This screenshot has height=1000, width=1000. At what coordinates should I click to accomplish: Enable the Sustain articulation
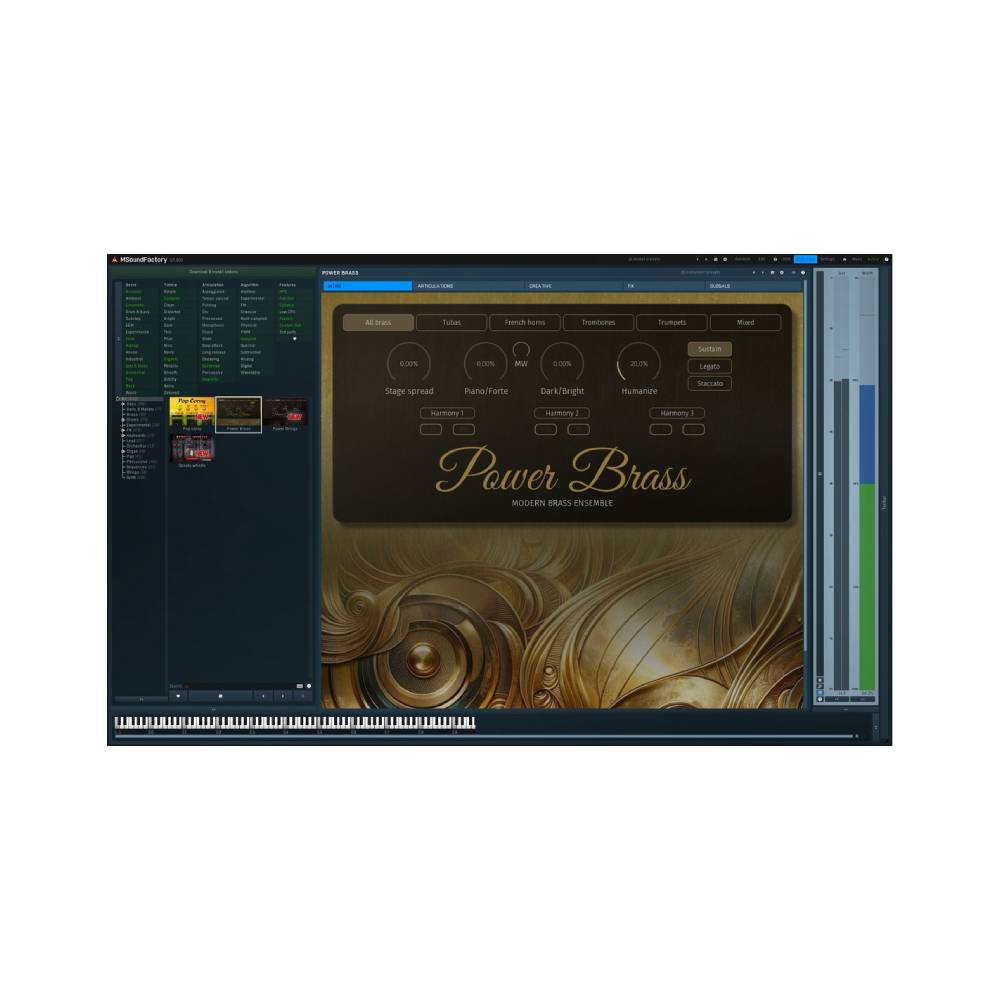710,349
